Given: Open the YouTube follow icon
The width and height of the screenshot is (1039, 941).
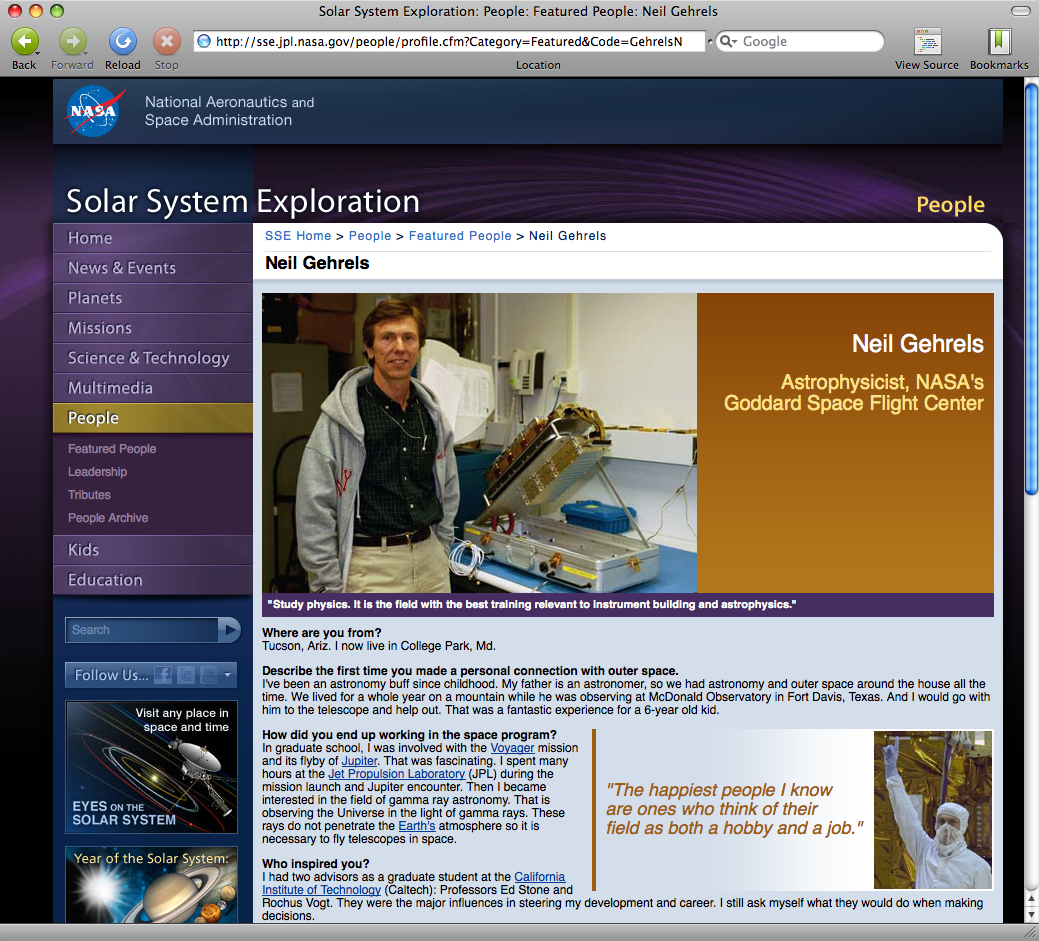Looking at the screenshot, I should [x=209, y=675].
